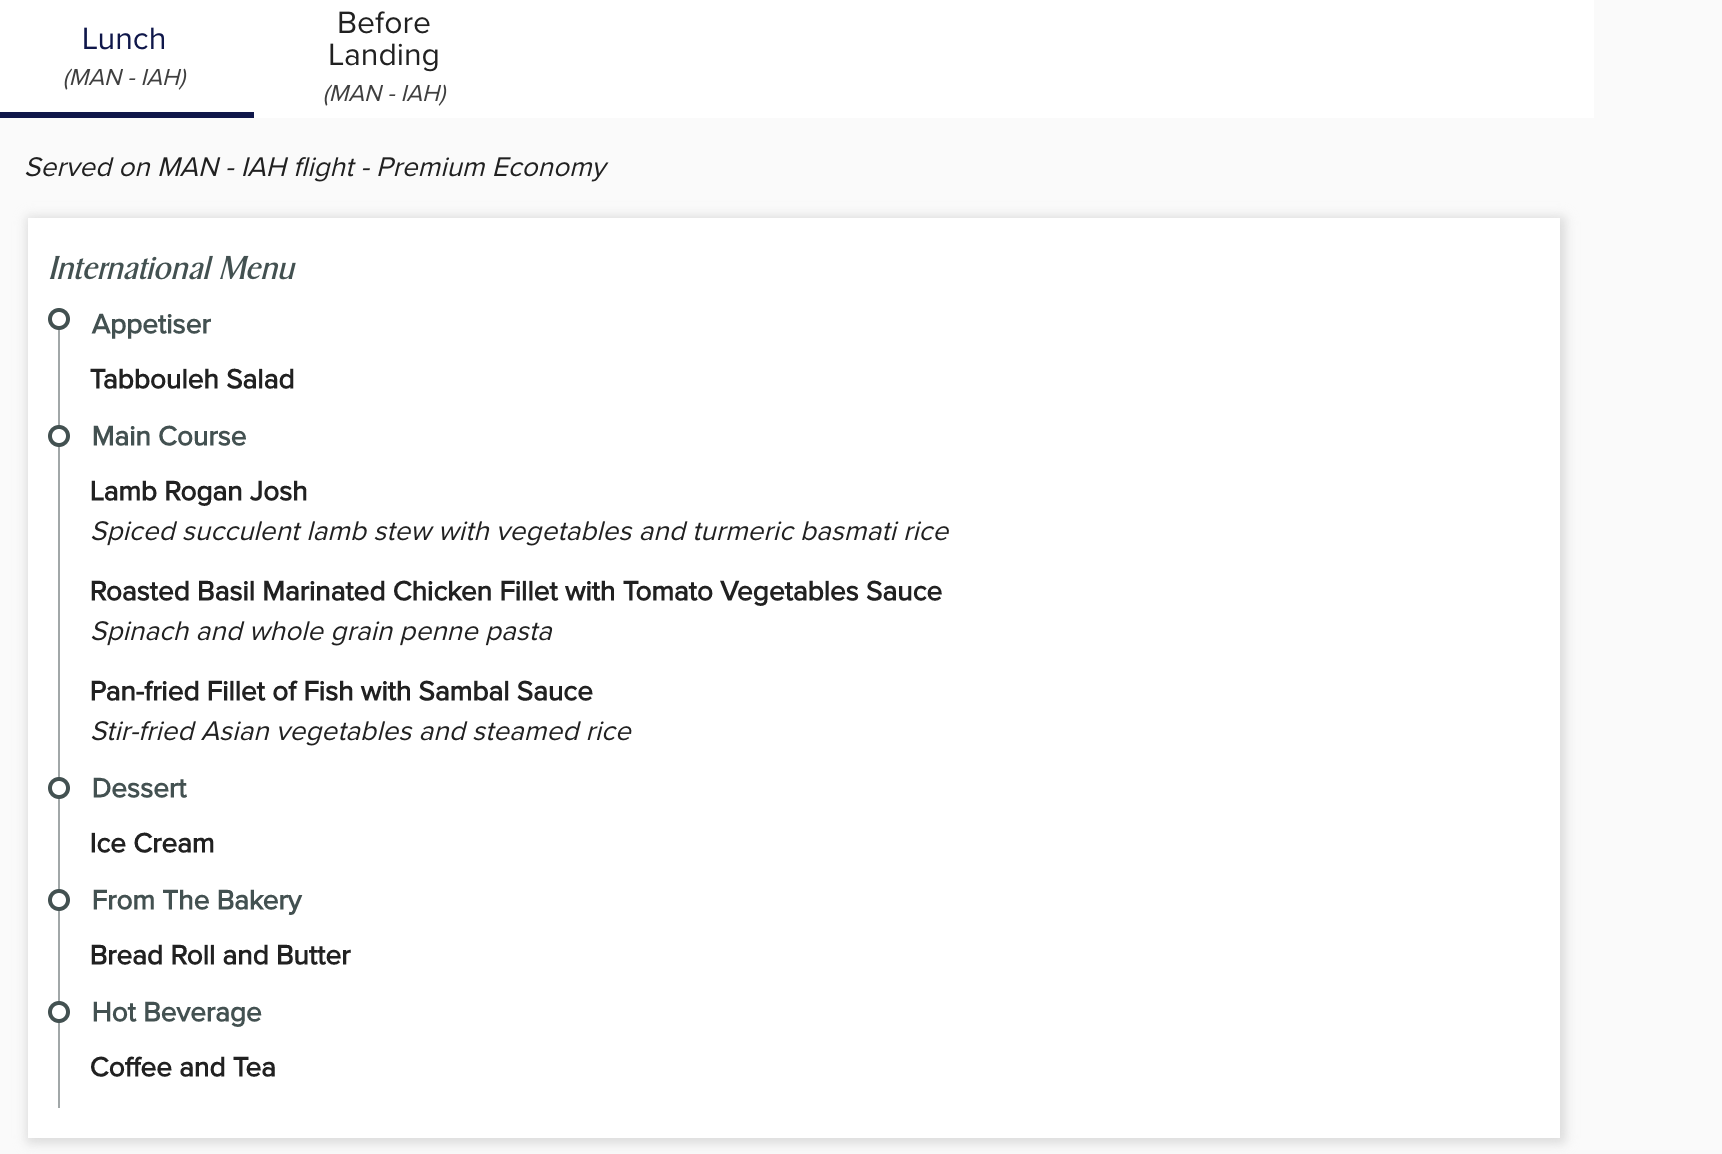Click the International Menu title
The height and width of the screenshot is (1154, 1722).
coord(172,268)
